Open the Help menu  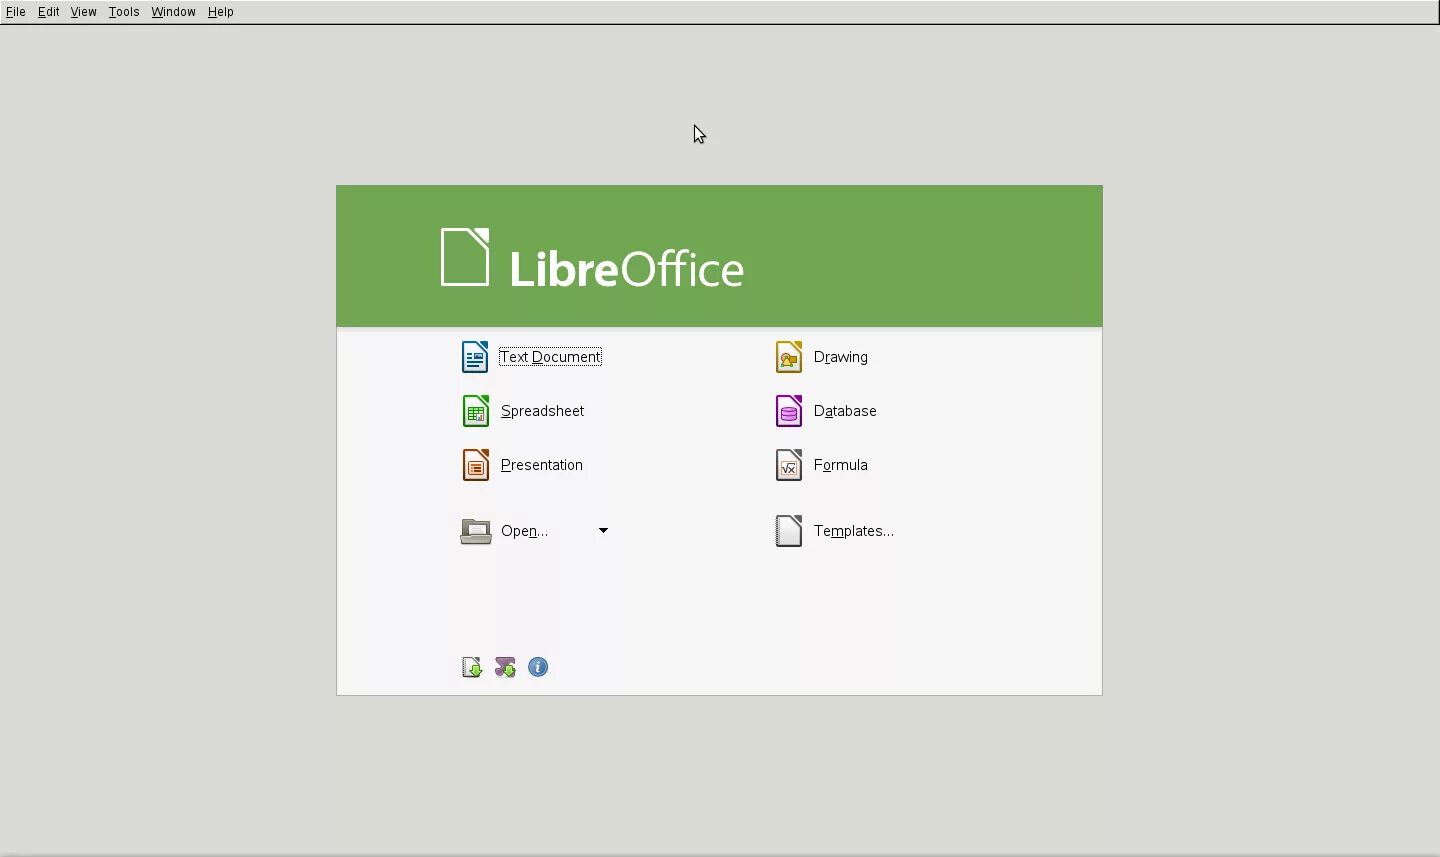click(220, 12)
